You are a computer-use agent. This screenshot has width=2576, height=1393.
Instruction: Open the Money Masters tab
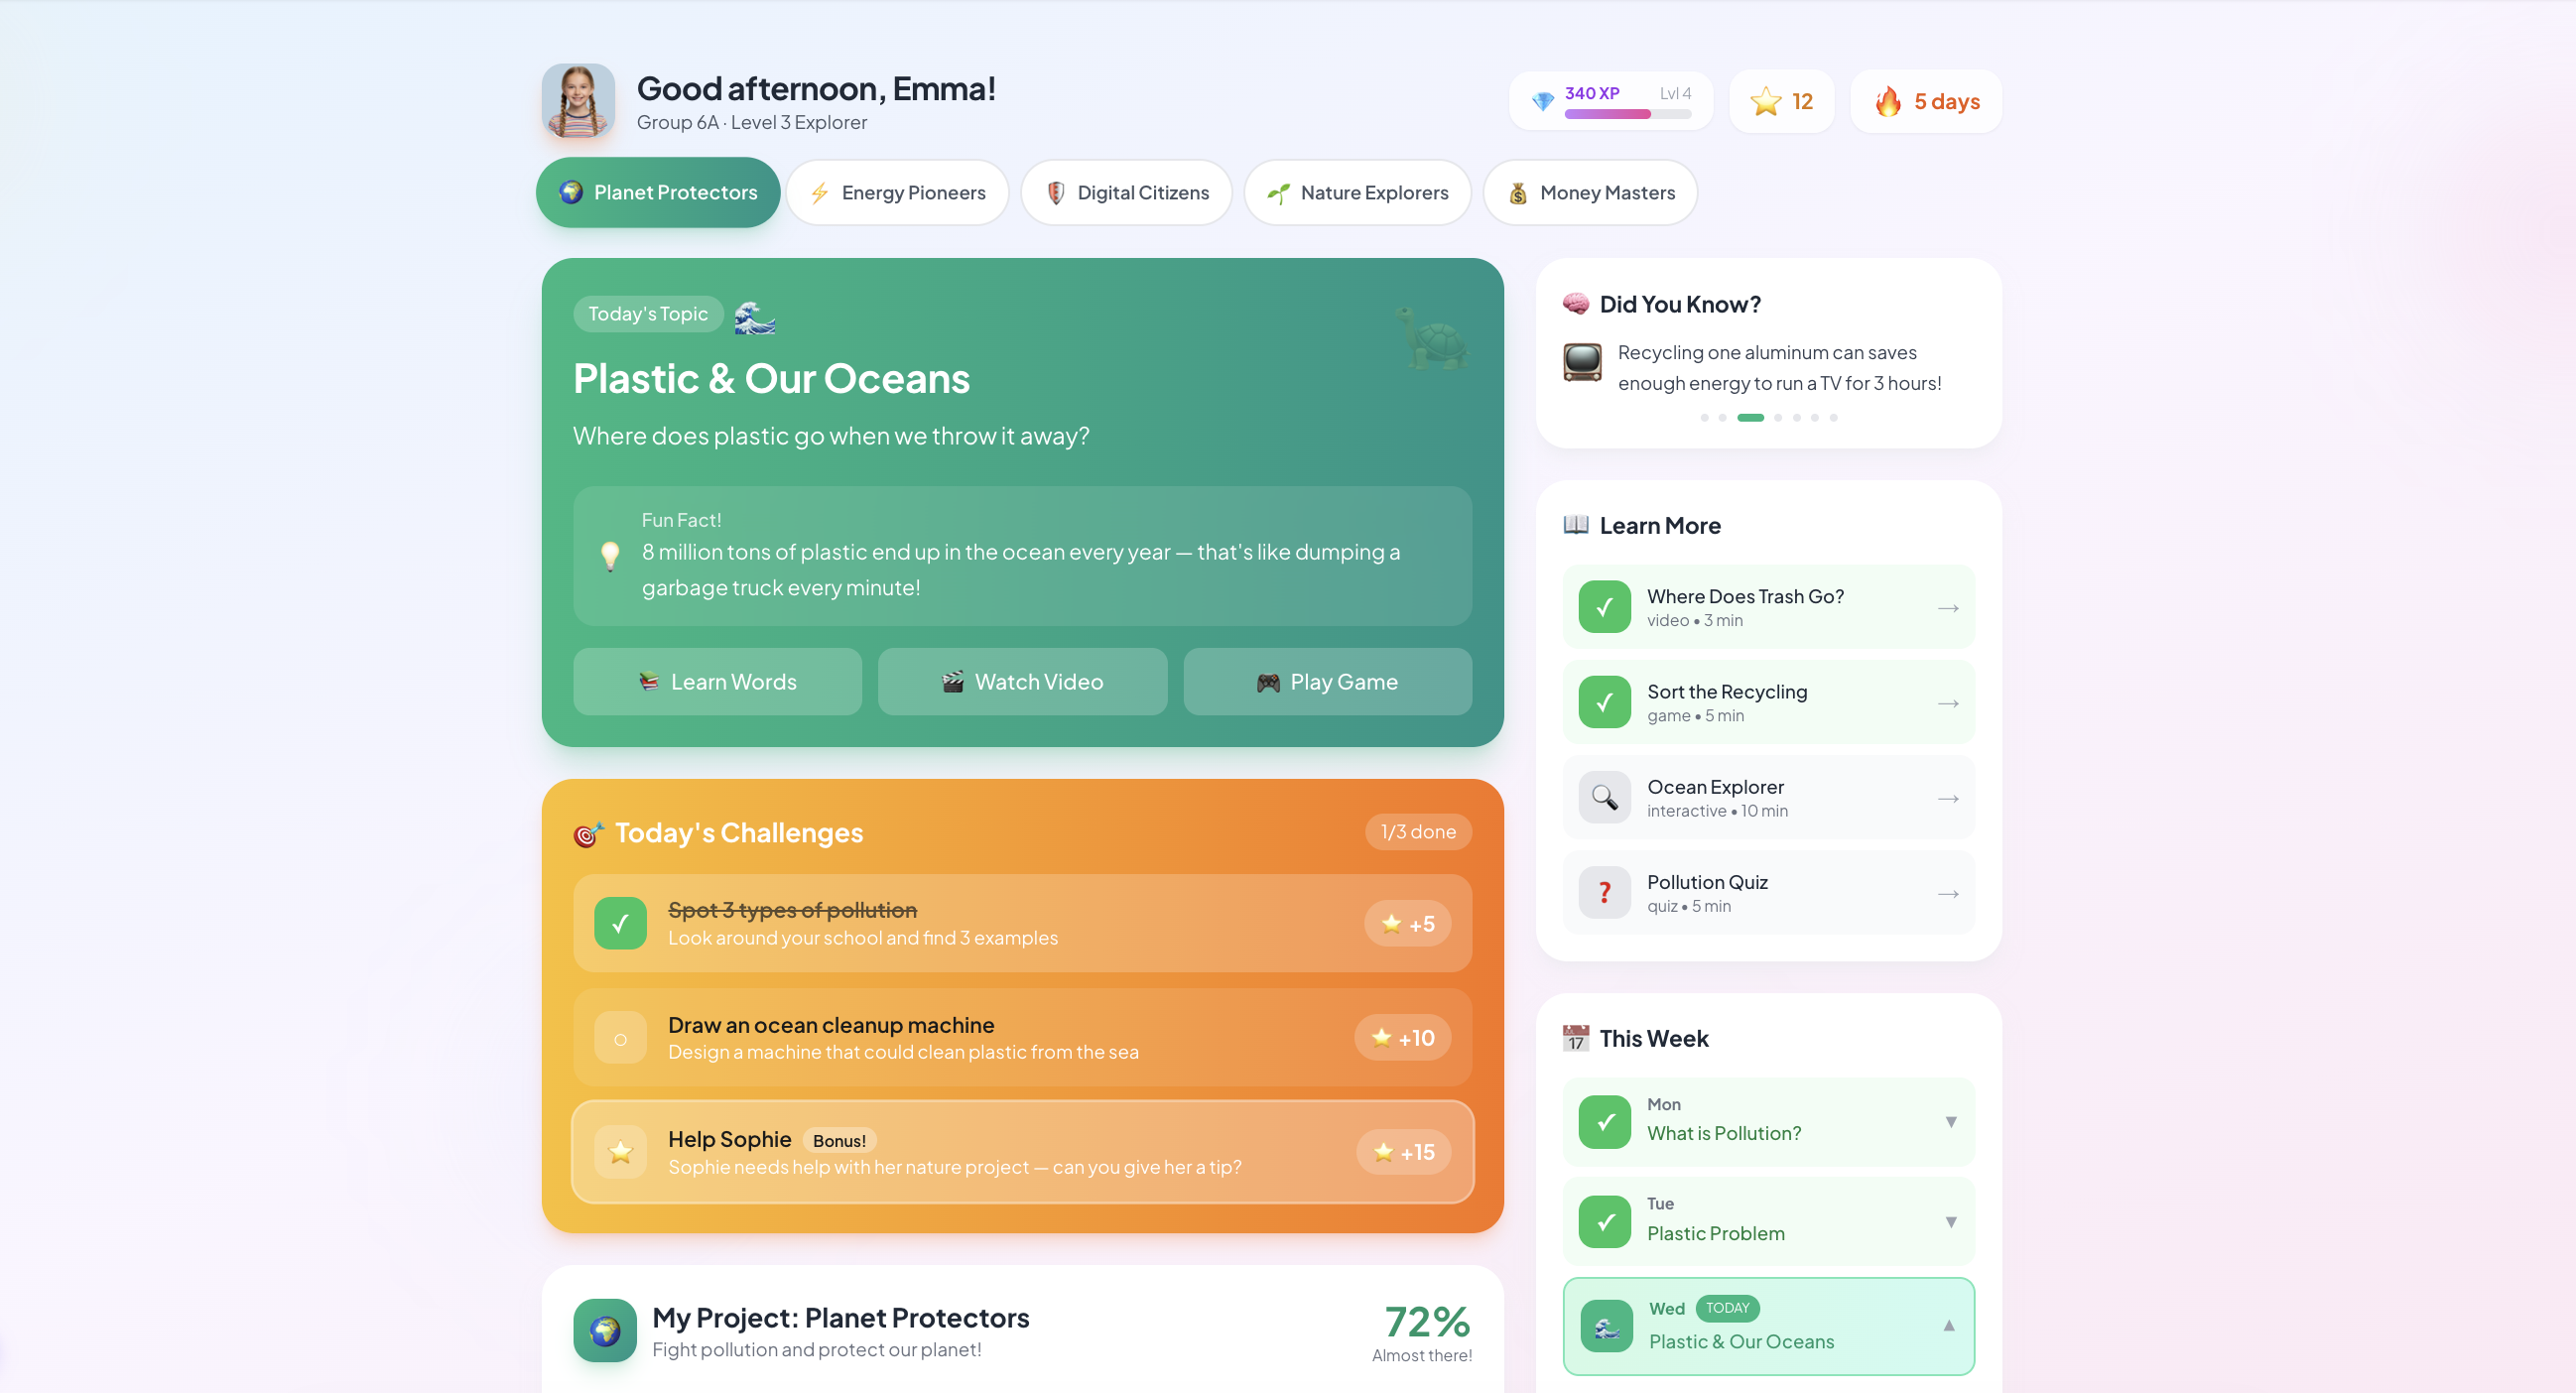point(1590,192)
